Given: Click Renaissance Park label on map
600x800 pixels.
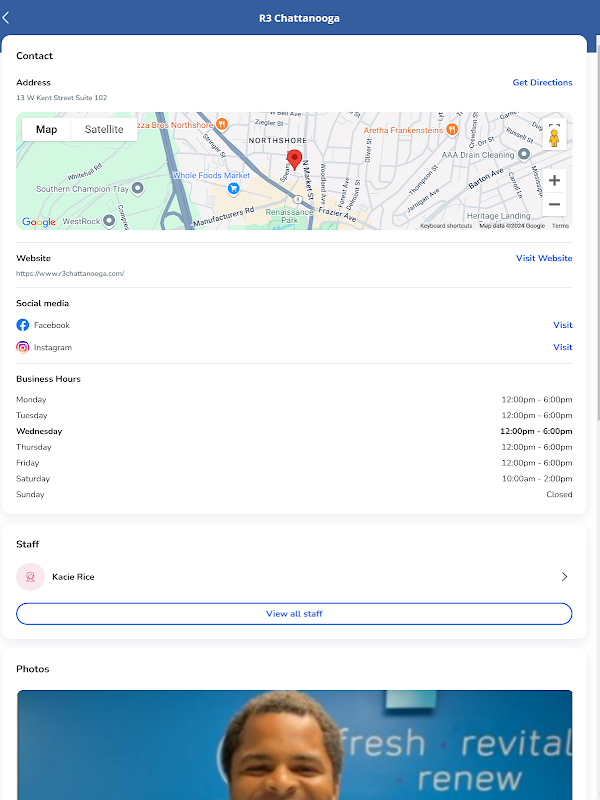Looking at the screenshot, I should (289, 216).
